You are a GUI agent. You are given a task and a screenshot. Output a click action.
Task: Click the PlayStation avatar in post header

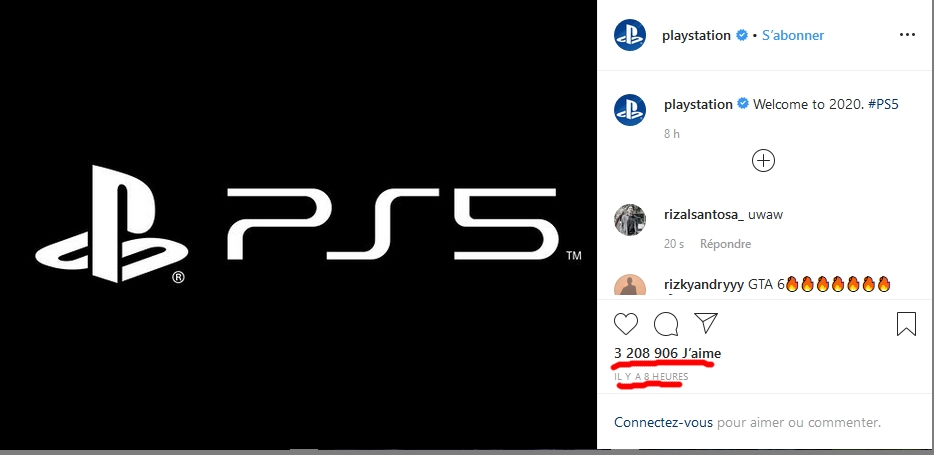630,35
